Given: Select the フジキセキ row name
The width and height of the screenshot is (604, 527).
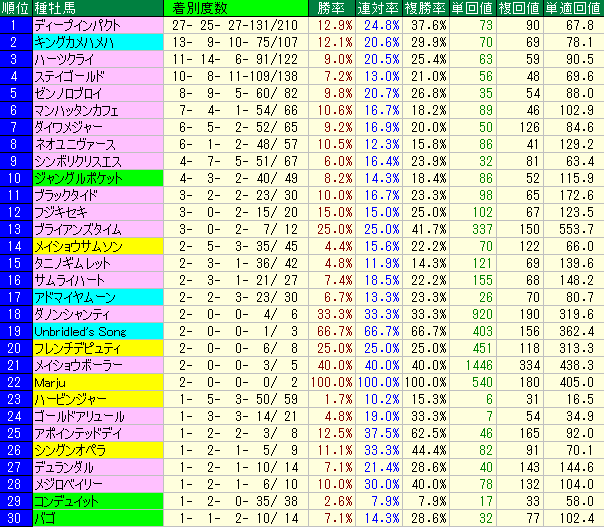Looking at the screenshot, I should pos(60,212).
